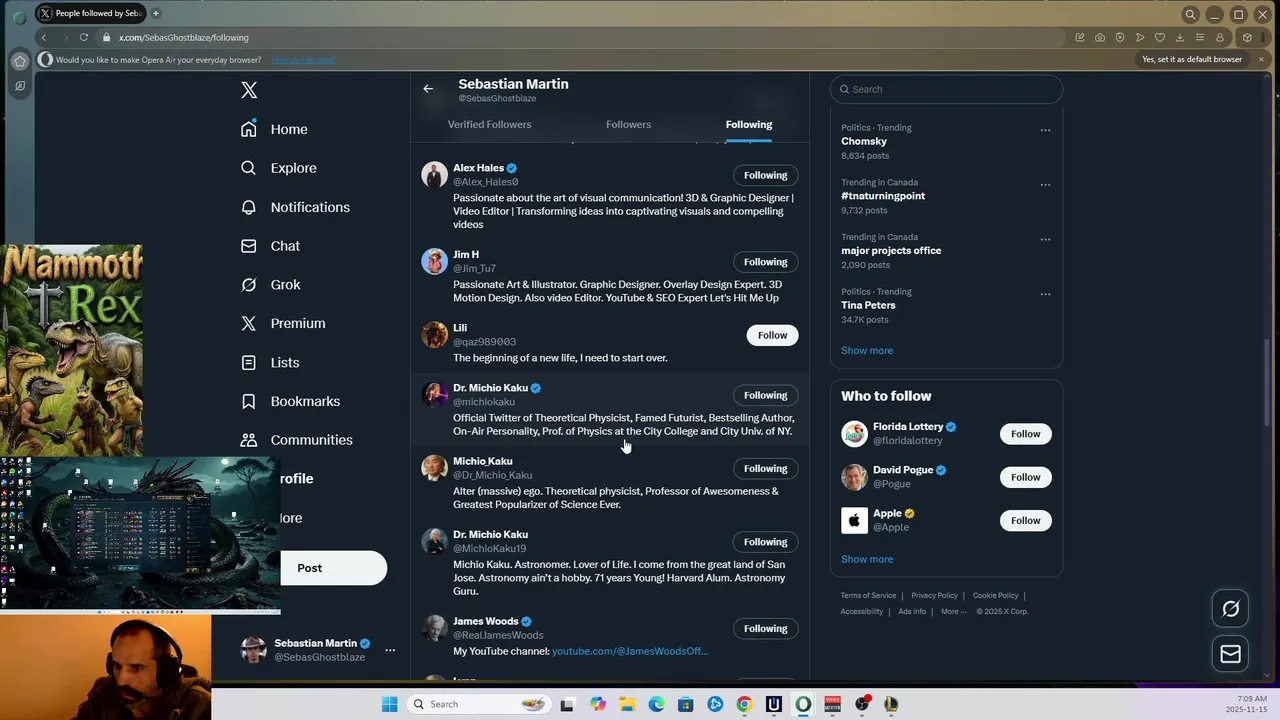Viewport: 1280px width, 720px height.
Task: Select the People followed by Sebas browser tab
Action: (90, 13)
